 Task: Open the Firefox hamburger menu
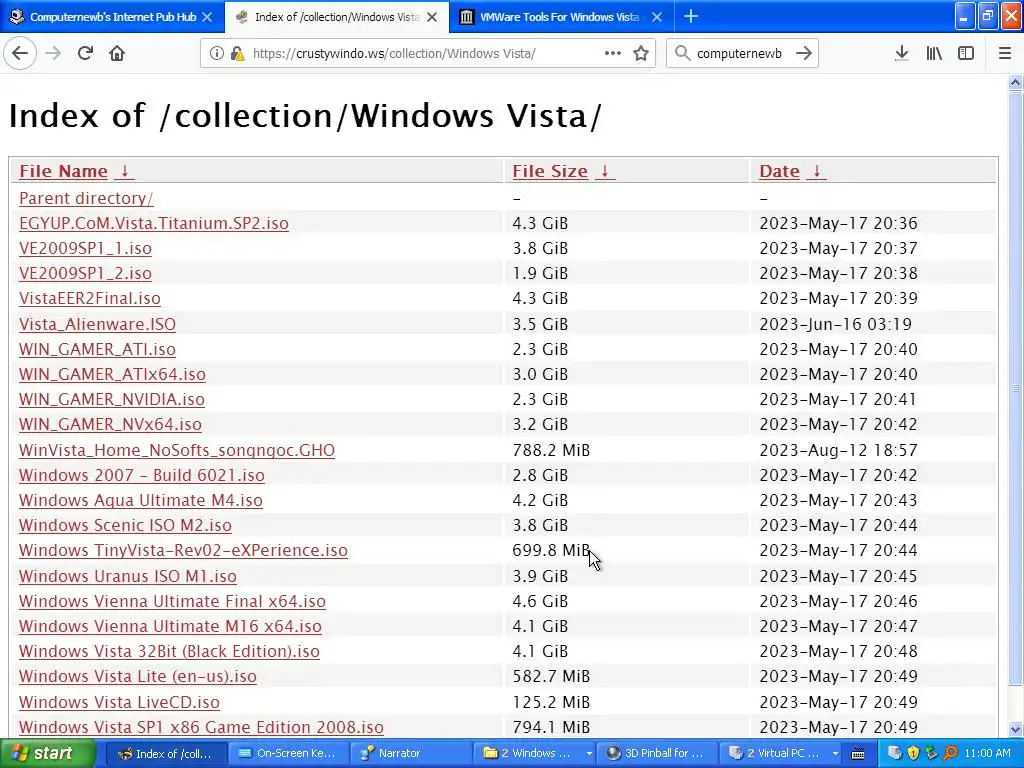pos(1004,53)
